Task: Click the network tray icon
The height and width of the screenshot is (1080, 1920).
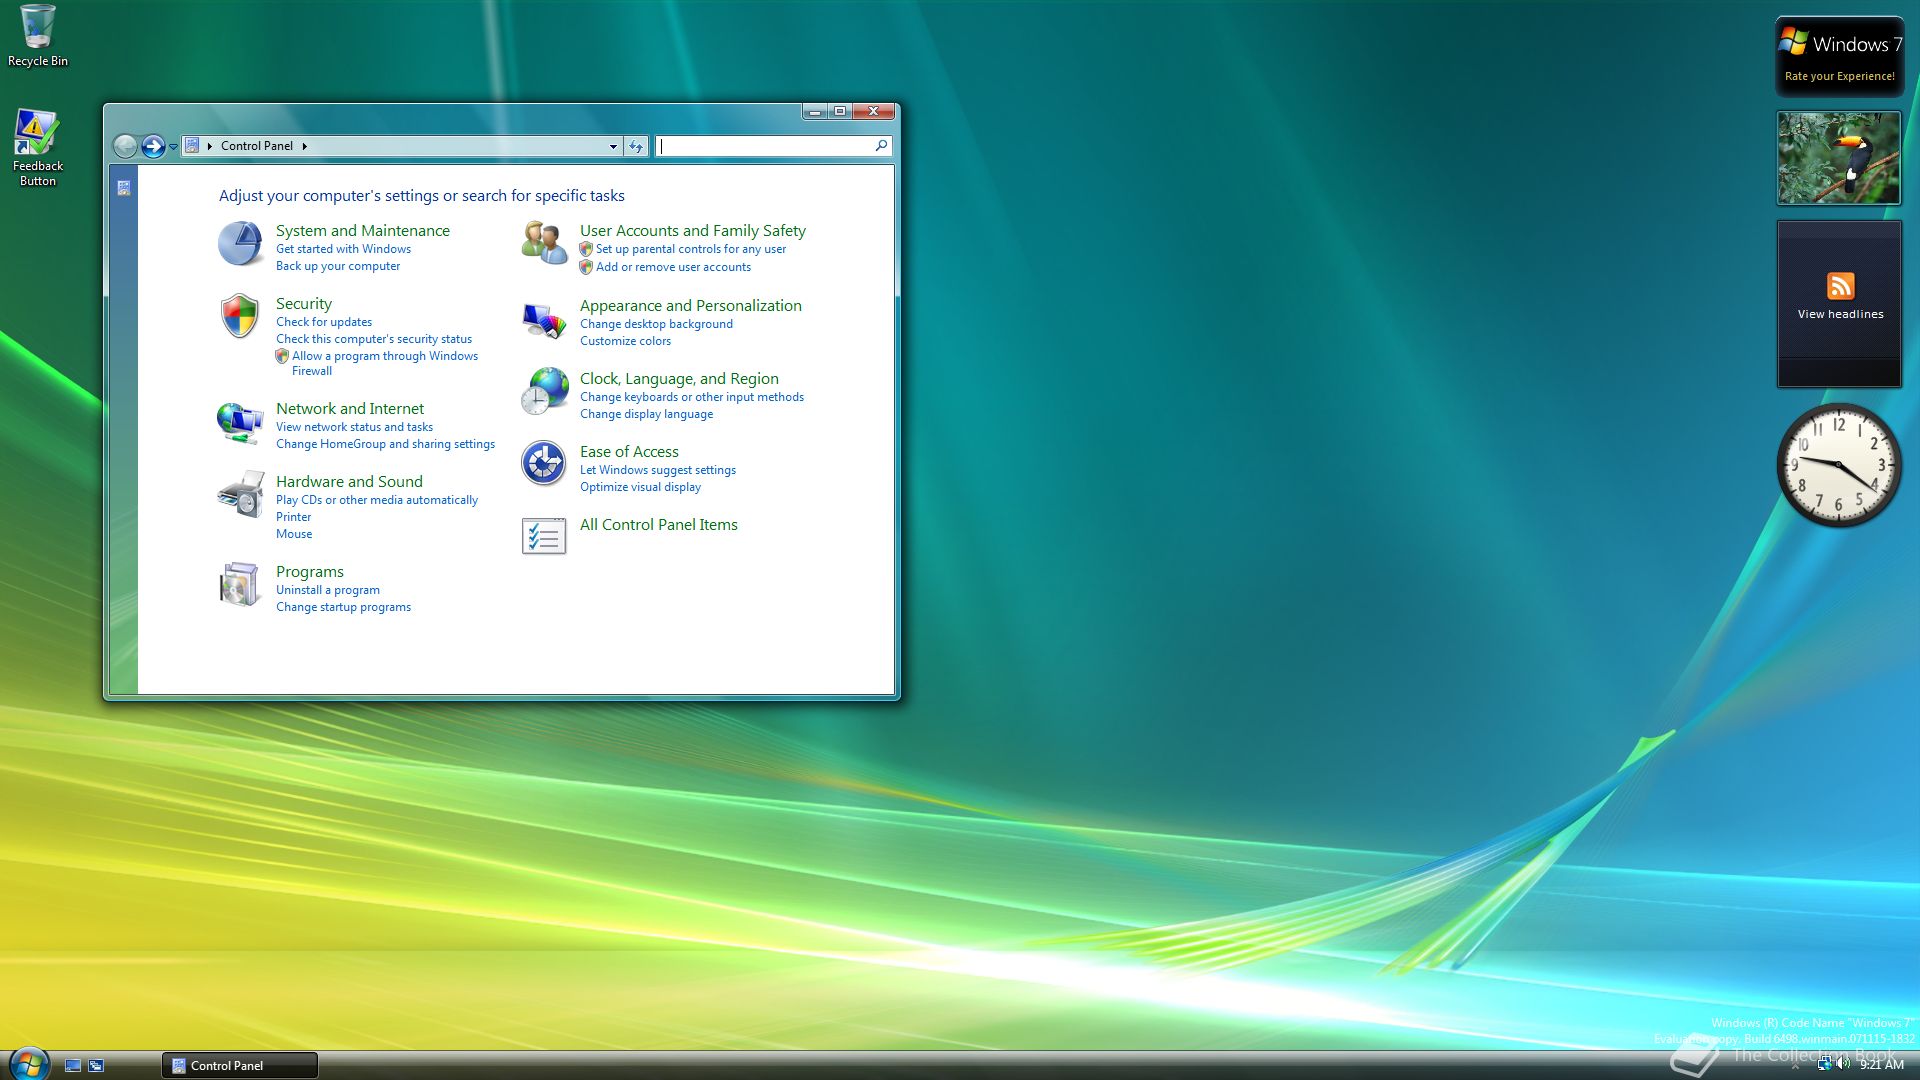Action: pyautogui.click(x=1824, y=1064)
